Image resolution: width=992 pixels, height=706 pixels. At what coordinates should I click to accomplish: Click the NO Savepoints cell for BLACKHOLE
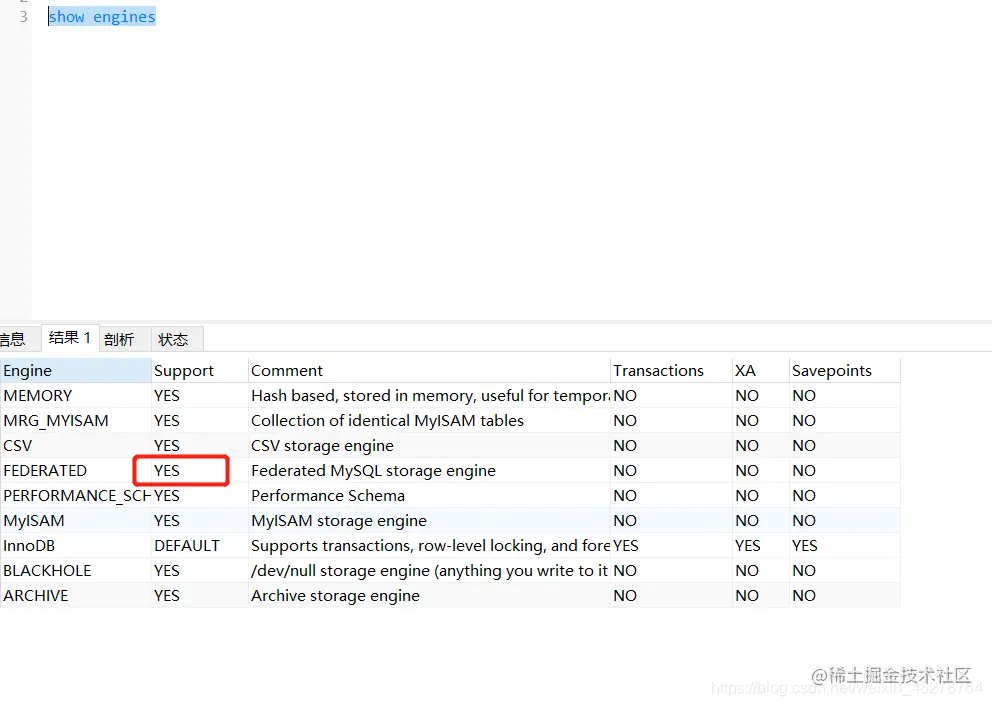click(x=845, y=571)
